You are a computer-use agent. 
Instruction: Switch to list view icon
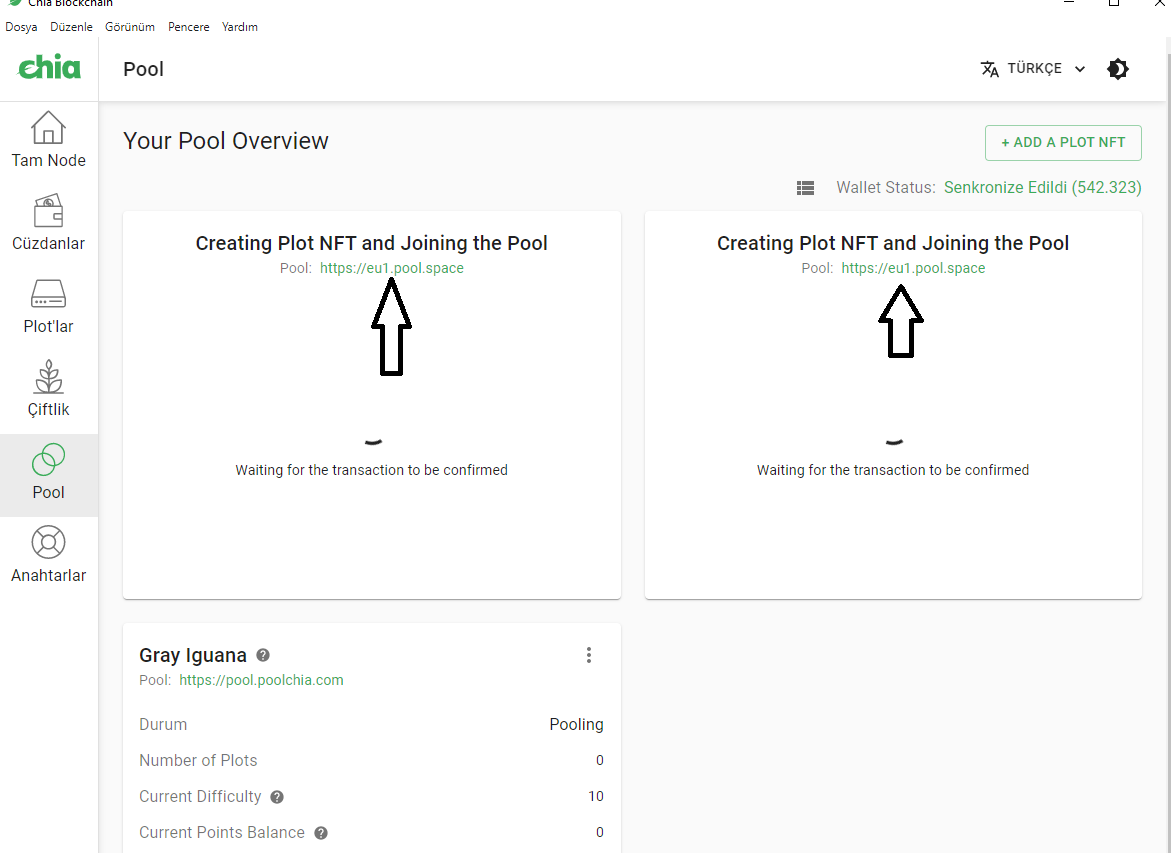(x=805, y=188)
